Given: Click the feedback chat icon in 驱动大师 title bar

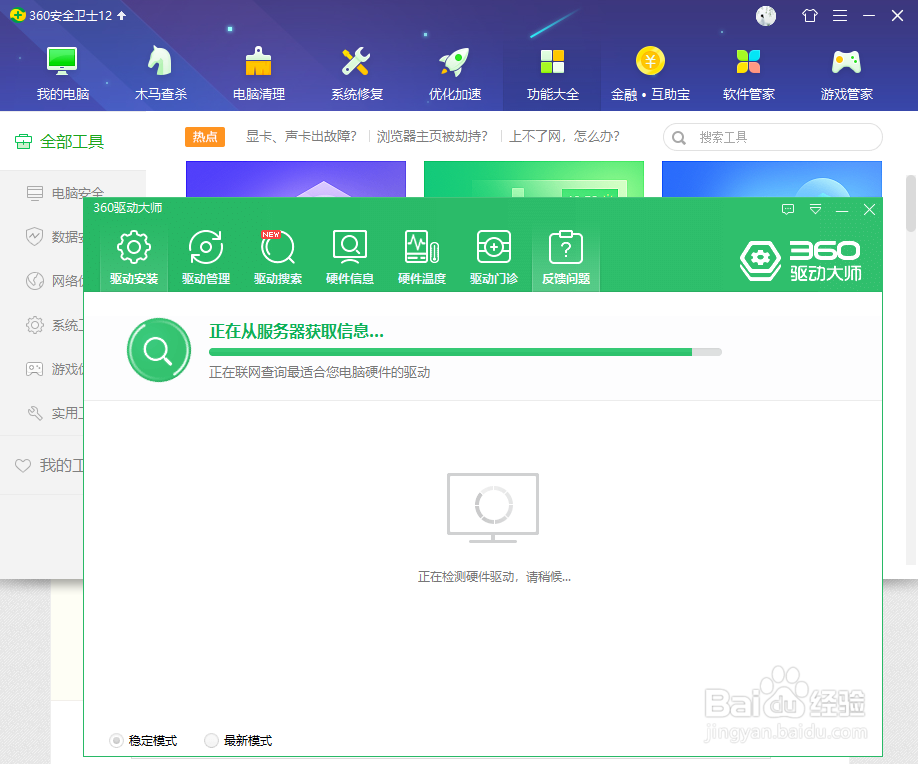Looking at the screenshot, I should 788,210.
